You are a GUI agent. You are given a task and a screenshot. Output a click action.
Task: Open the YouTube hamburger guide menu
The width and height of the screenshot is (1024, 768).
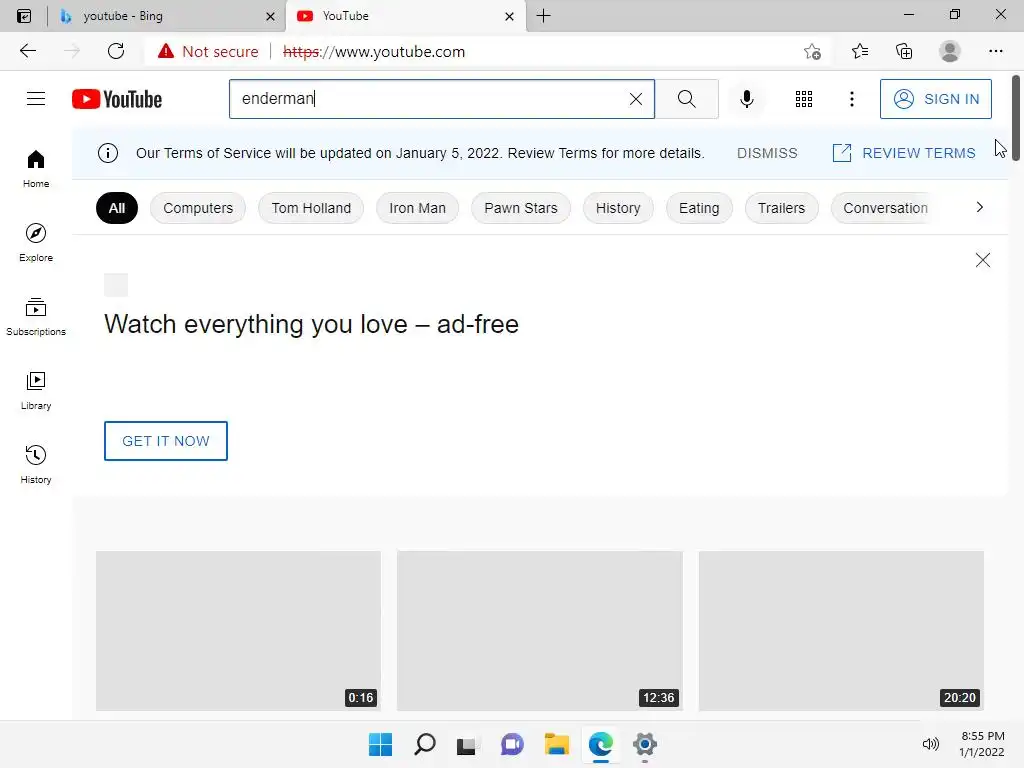[36, 99]
